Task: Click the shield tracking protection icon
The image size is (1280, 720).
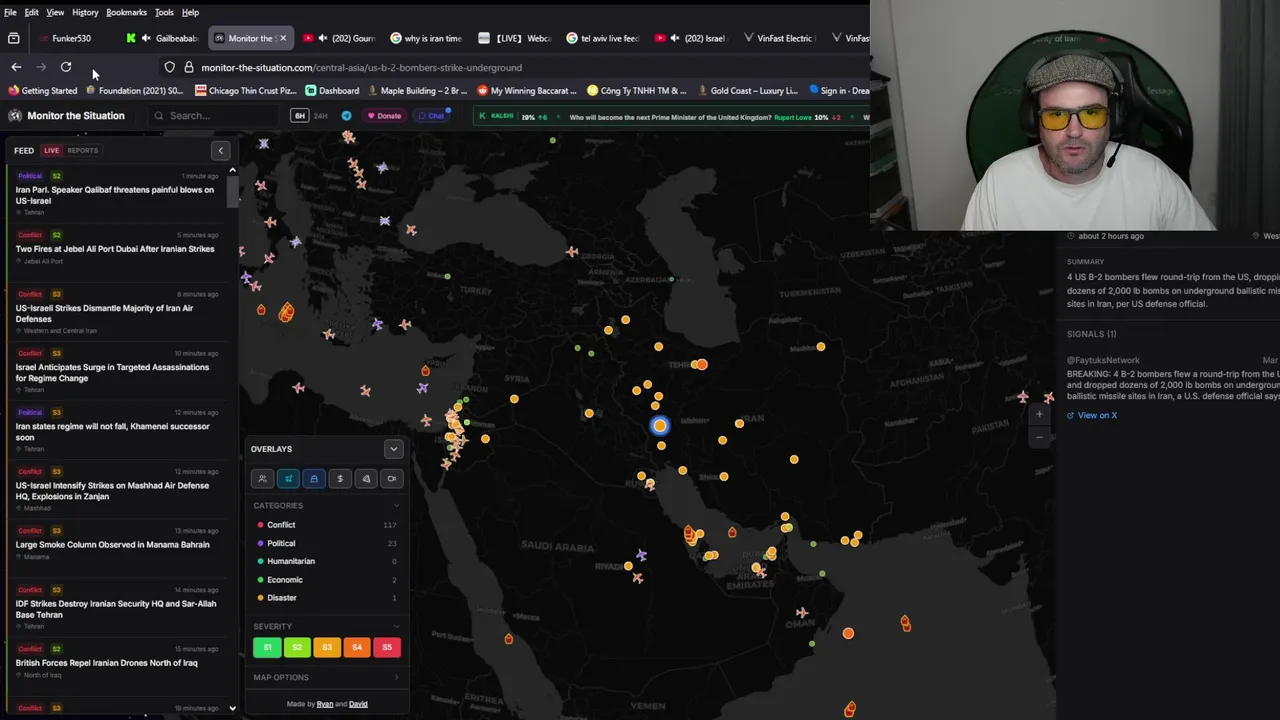Action: (170, 67)
